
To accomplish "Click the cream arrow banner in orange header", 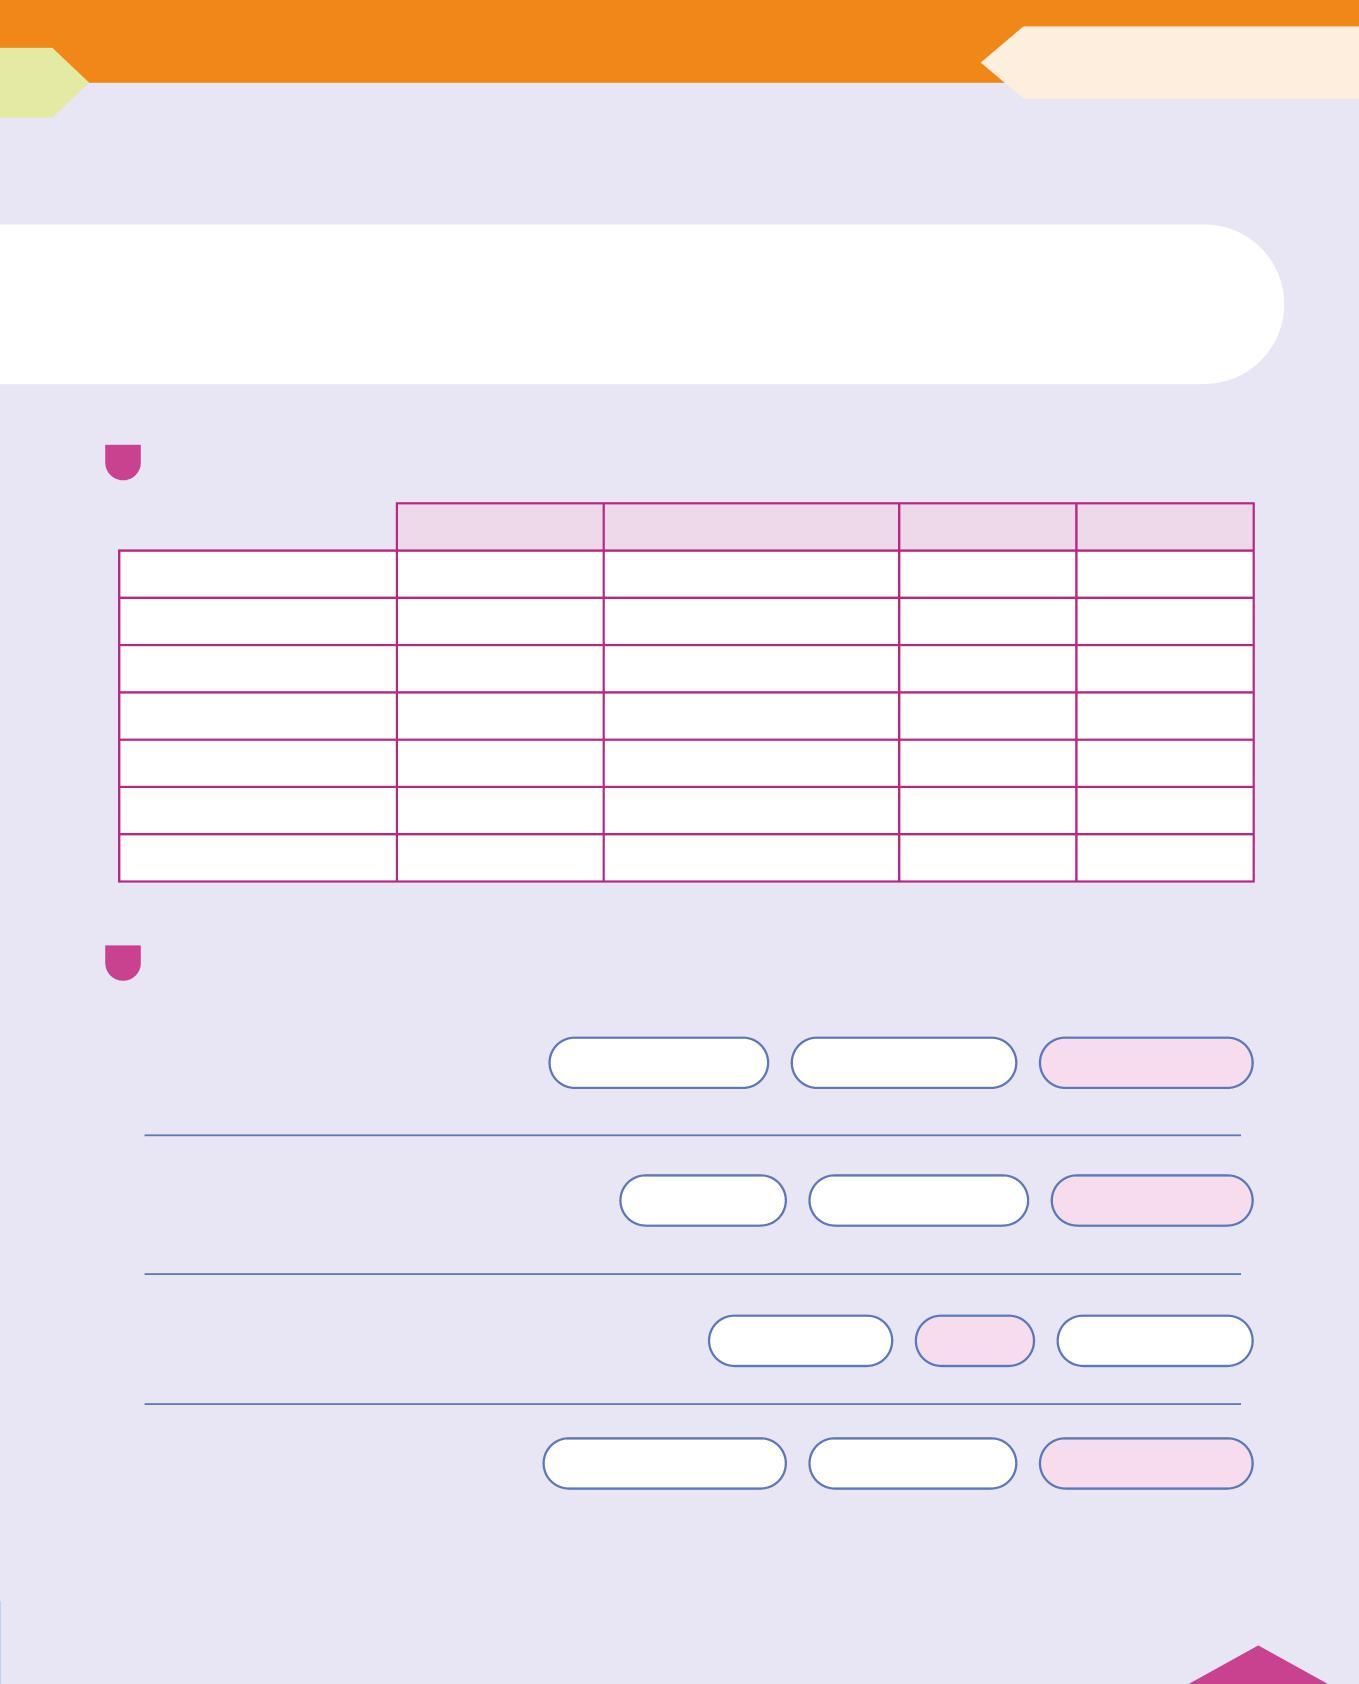I will [x=1170, y=62].
